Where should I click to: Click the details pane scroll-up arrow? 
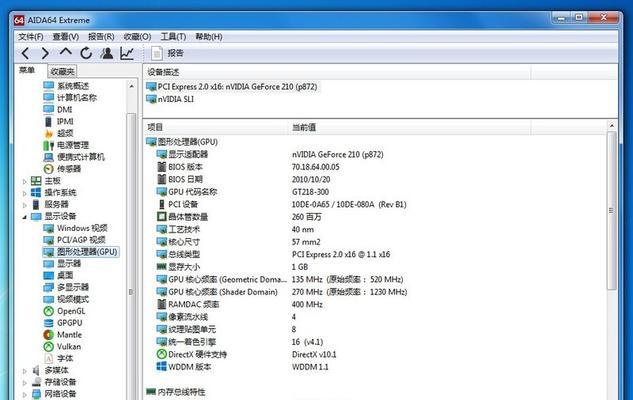point(612,126)
